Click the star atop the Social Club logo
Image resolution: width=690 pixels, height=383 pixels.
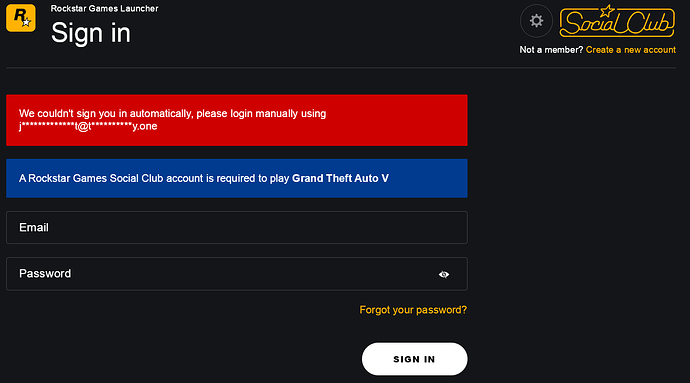607,11
